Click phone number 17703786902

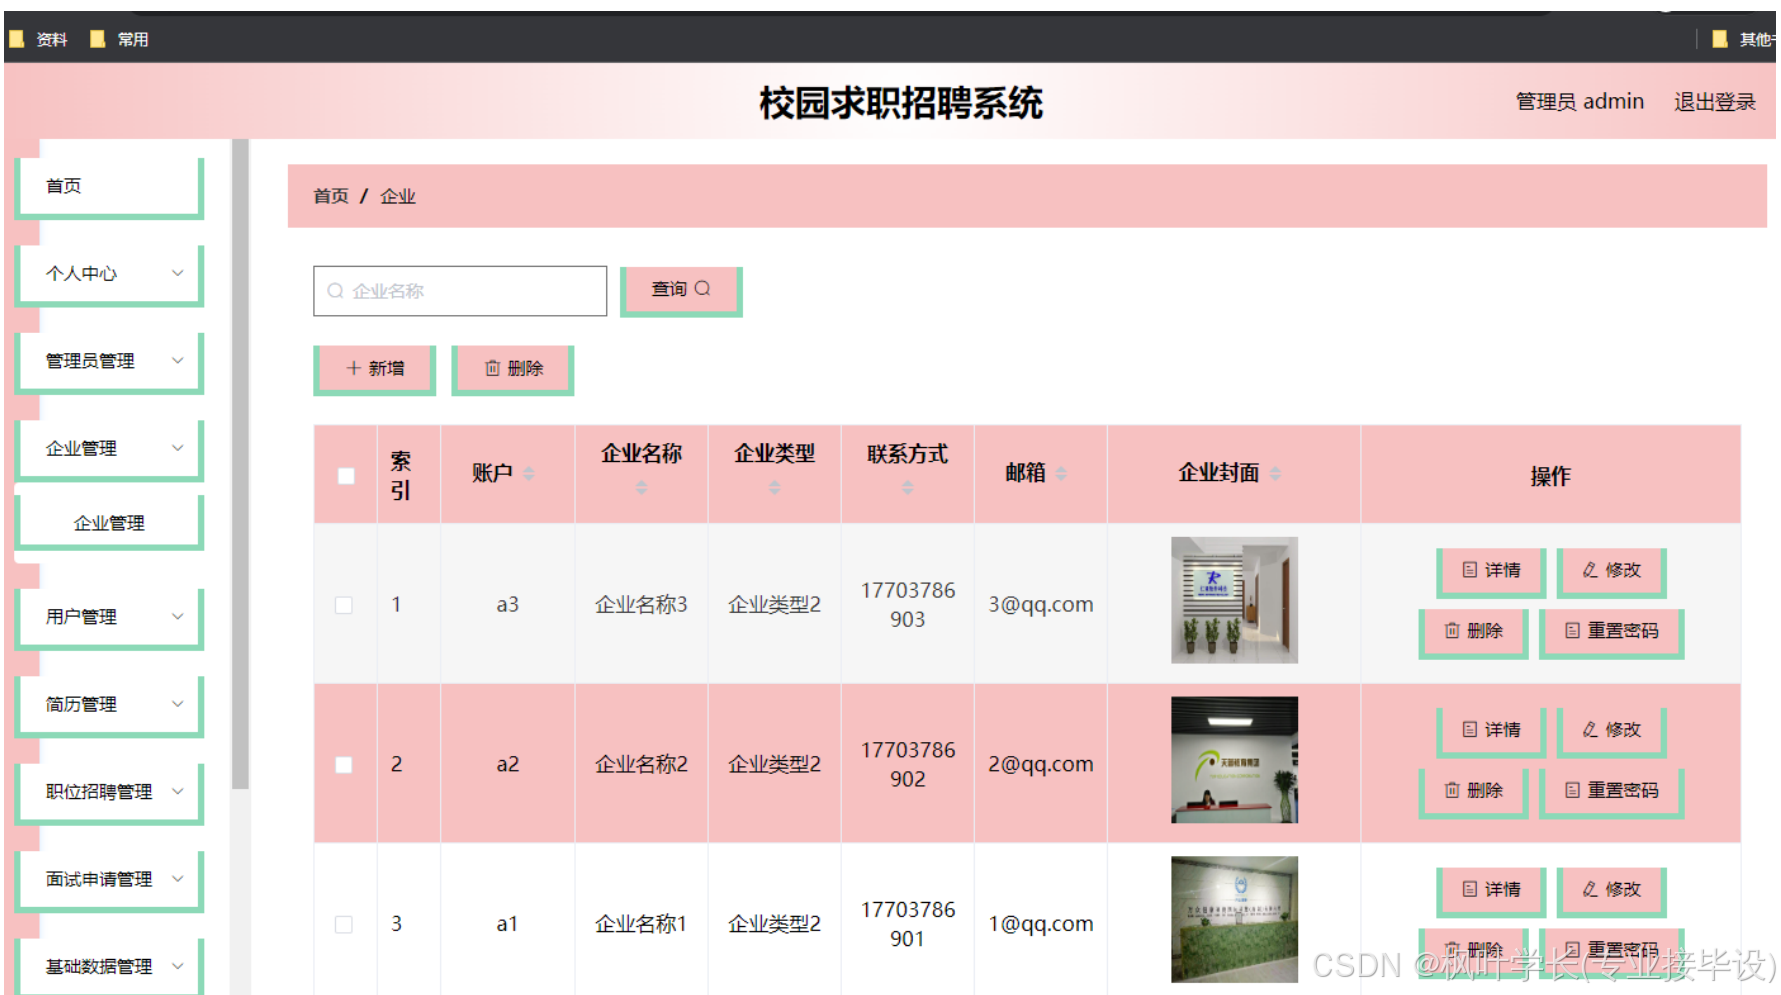coord(908,765)
